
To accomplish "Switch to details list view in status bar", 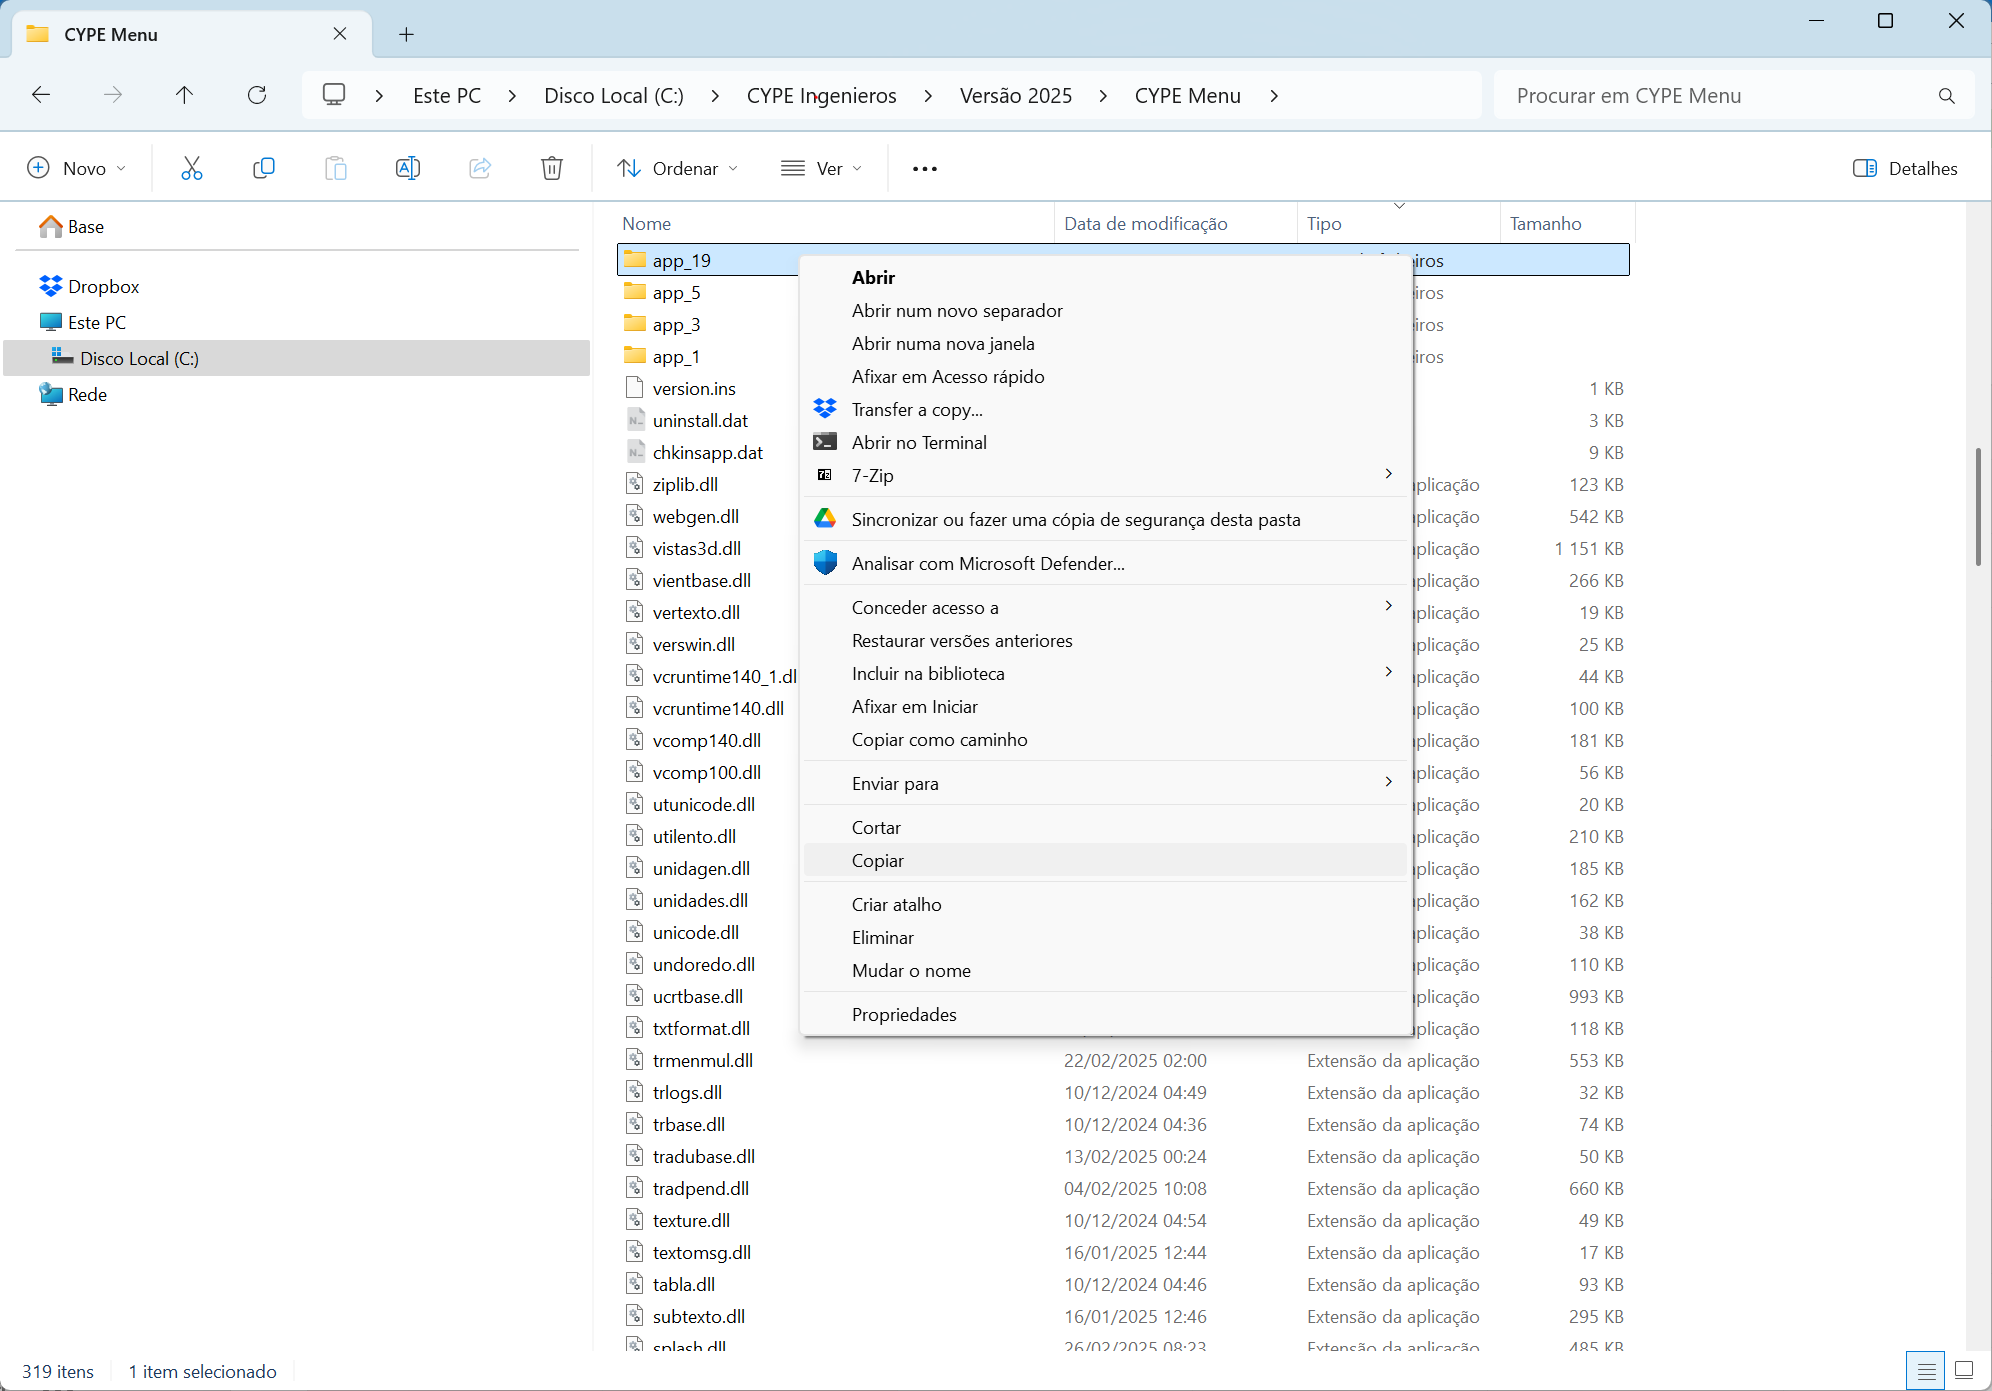I will click(x=1926, y=1370).
